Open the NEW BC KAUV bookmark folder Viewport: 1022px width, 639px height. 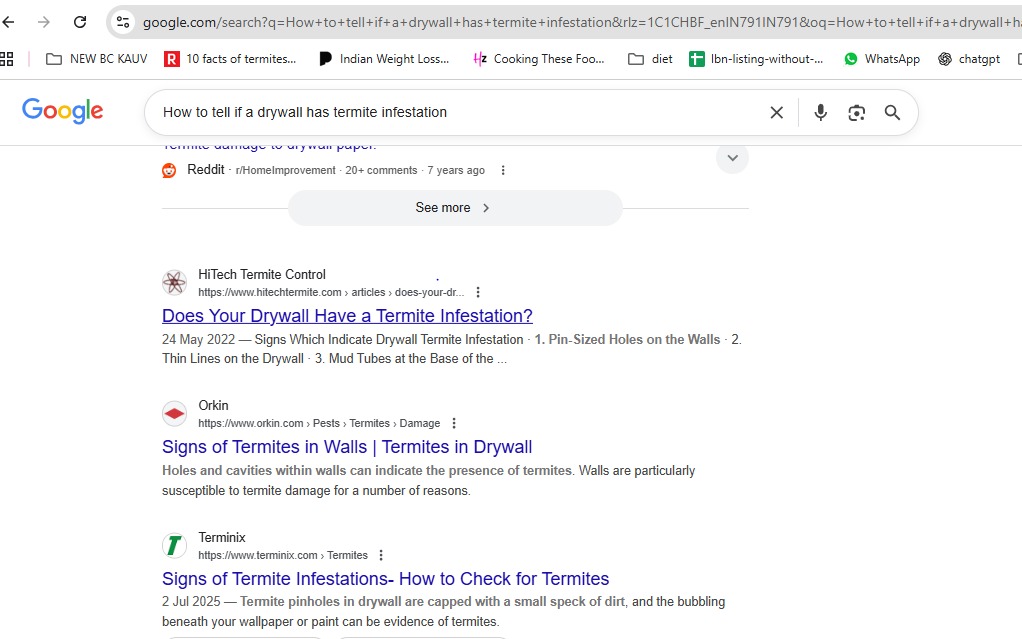click(97, 59)
